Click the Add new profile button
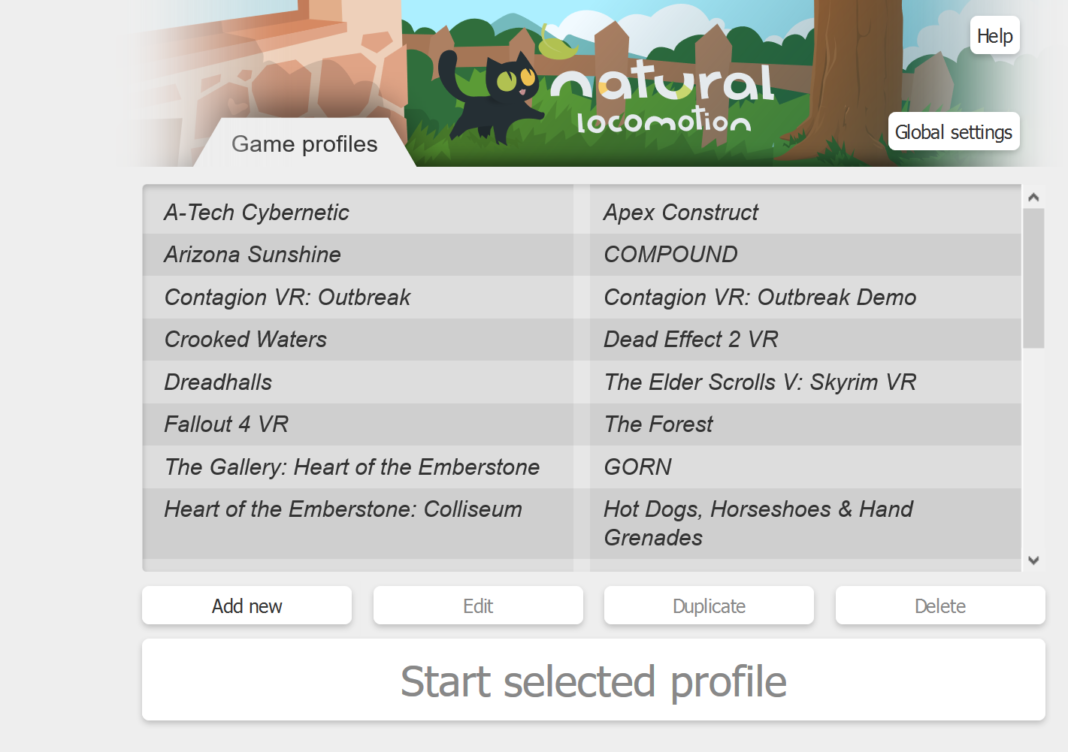Screen dimensions: 1068x752 [247, 606]
